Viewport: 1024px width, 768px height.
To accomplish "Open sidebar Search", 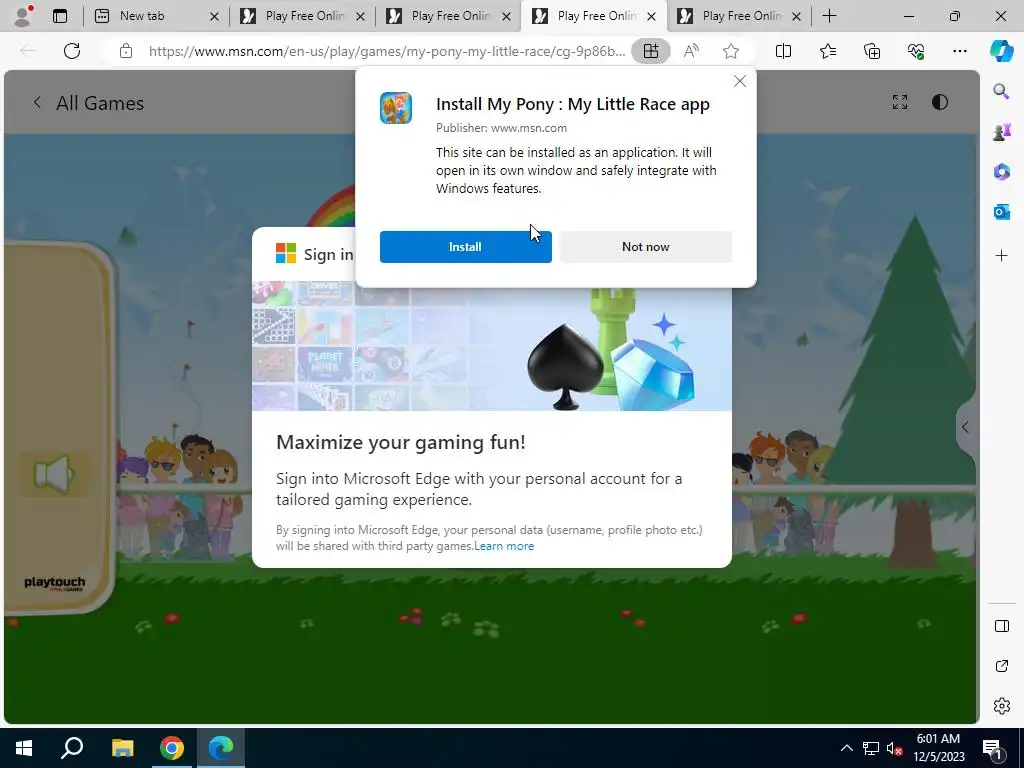I will click(1001, 91).
